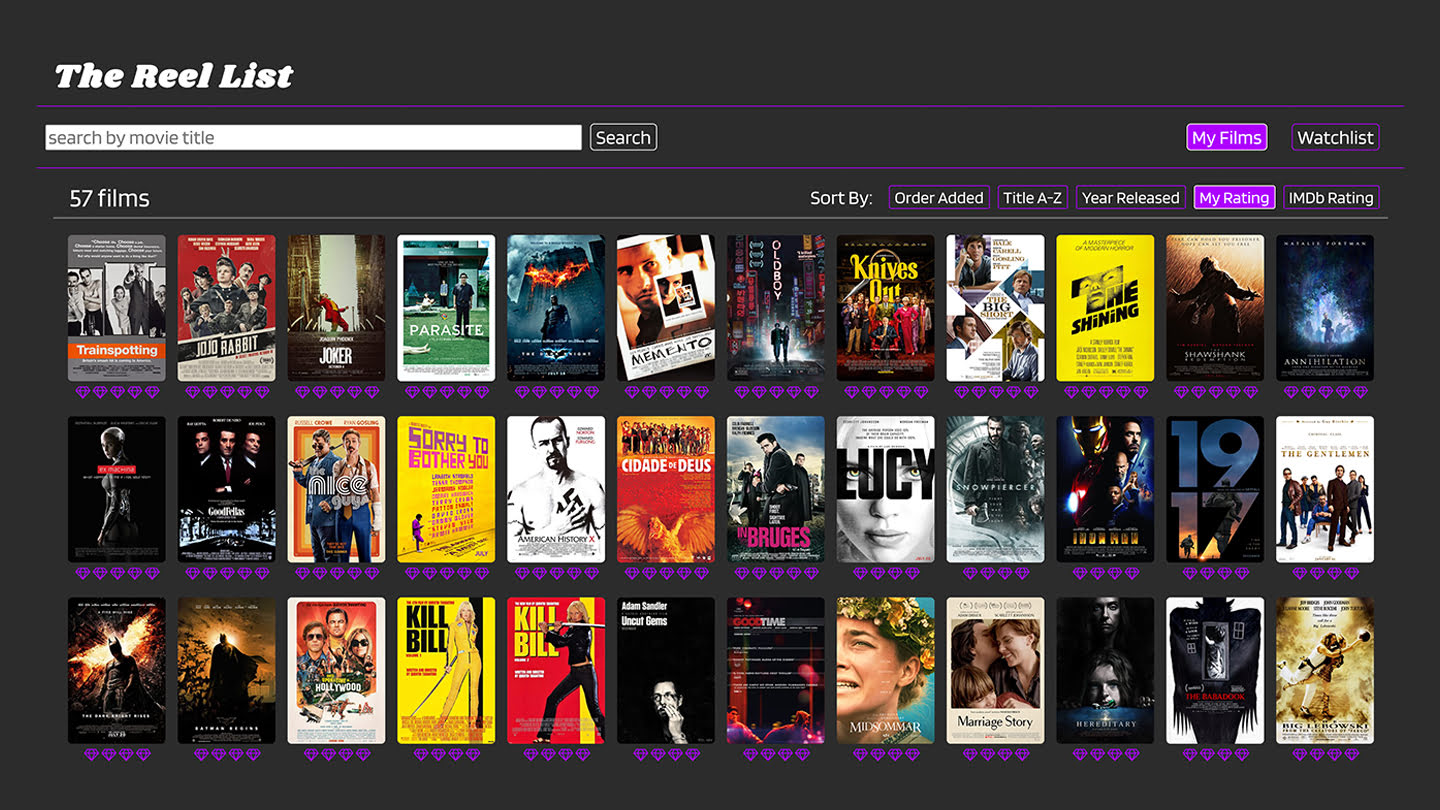Screen dimensions: 1440x810
Task: Open the Batman Begins poster
Action: (x=227, y=671)
